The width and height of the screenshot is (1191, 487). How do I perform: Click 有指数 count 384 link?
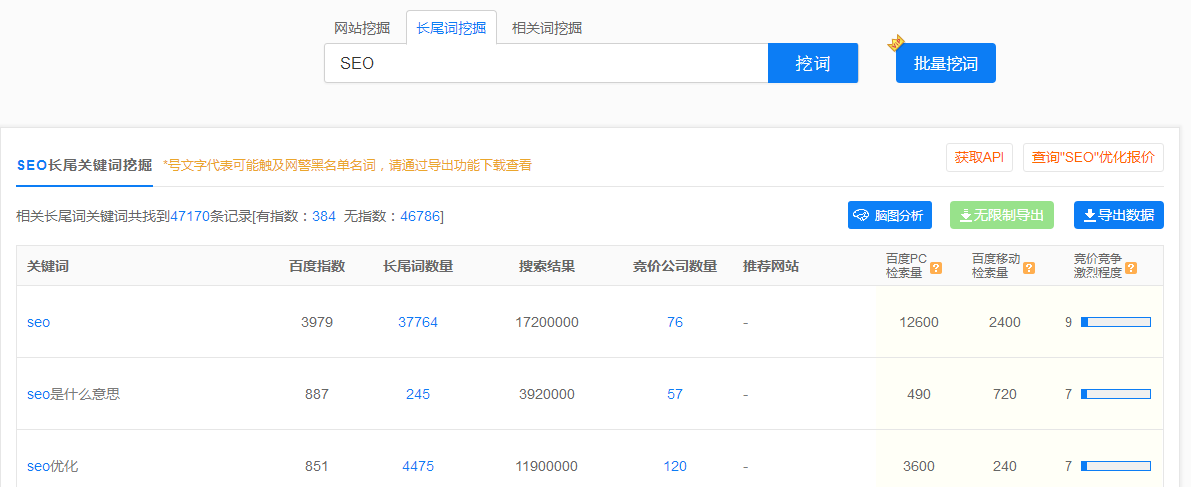324,216
